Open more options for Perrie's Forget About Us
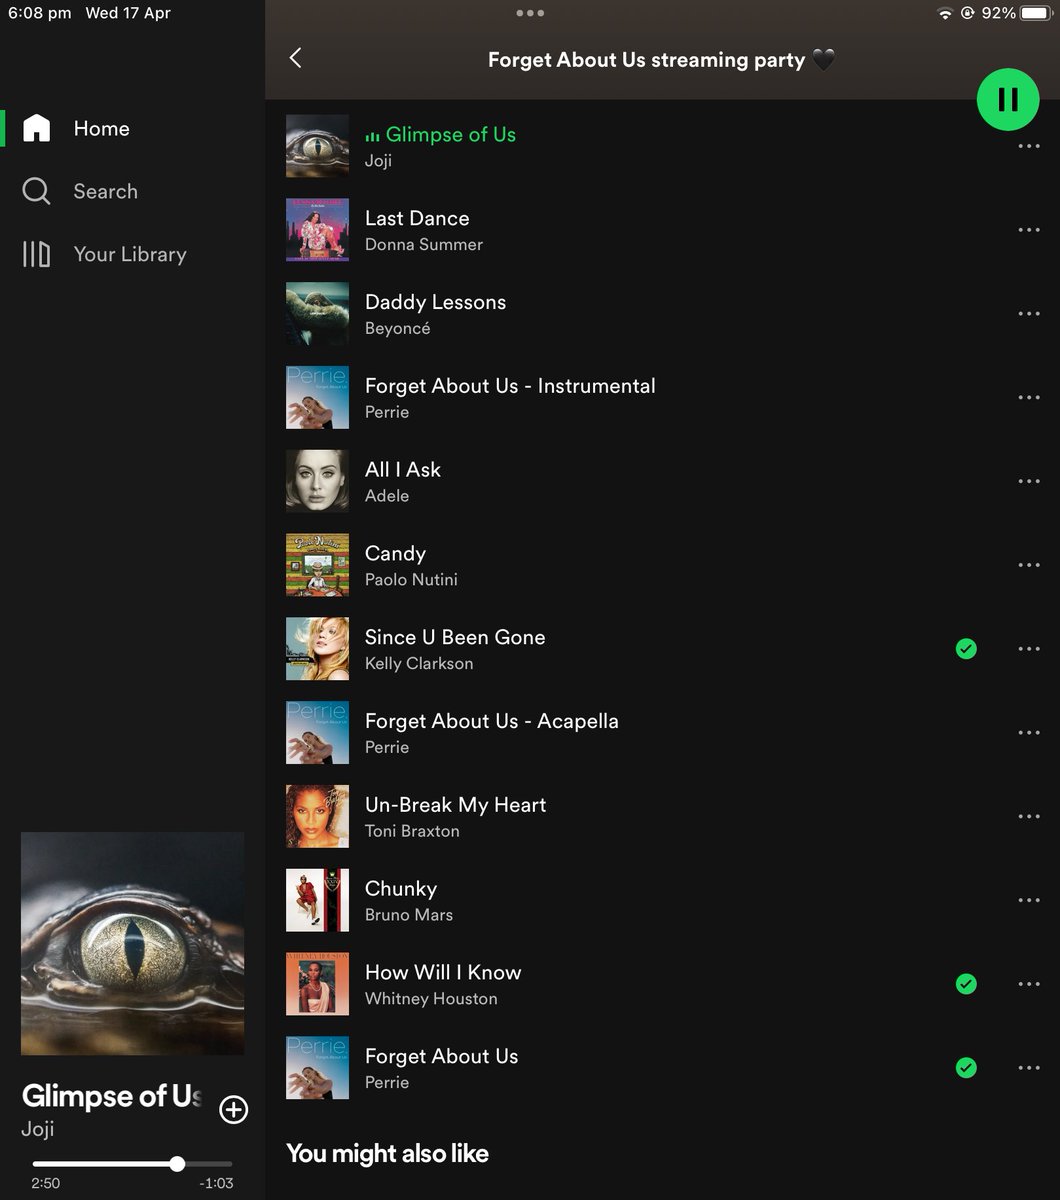The height and width of the screenshot is (1200, 1060). [1029, 1068]
